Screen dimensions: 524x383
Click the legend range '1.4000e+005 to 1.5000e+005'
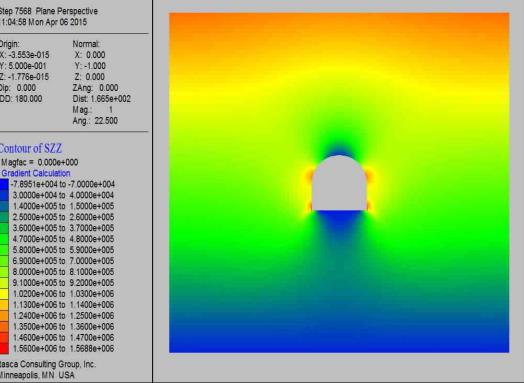click(63, 206)
